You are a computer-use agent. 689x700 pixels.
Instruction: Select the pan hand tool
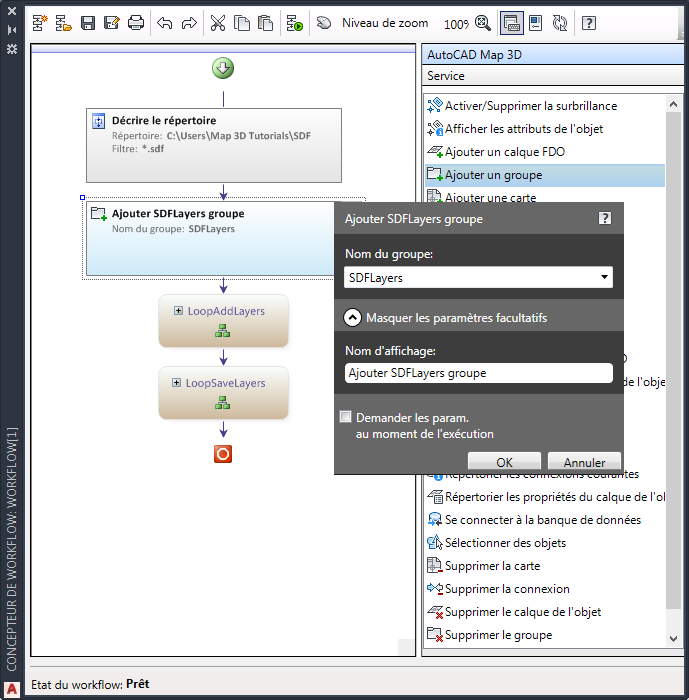coord(324,23)
